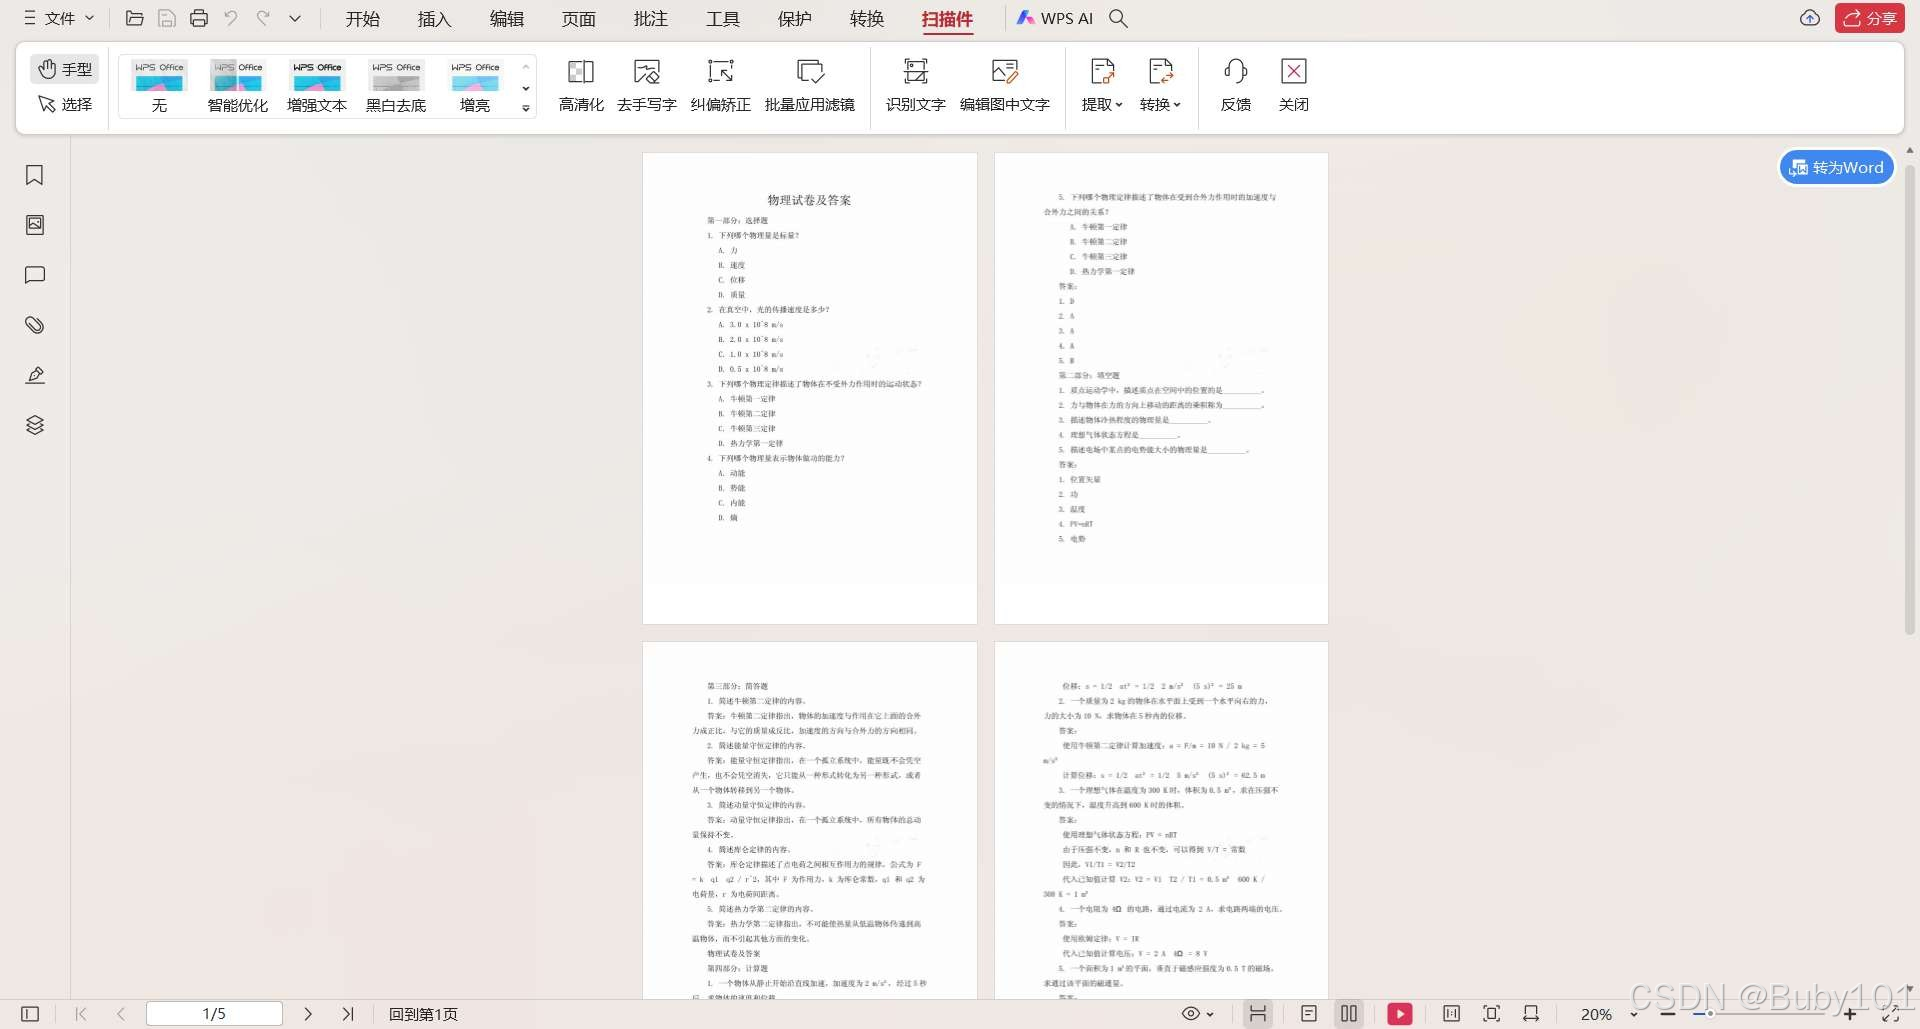The height and width of the screenshot is (1029, 1920).
Task: Click the 反馈 feedback headset icon
Action: [1236, 85]
